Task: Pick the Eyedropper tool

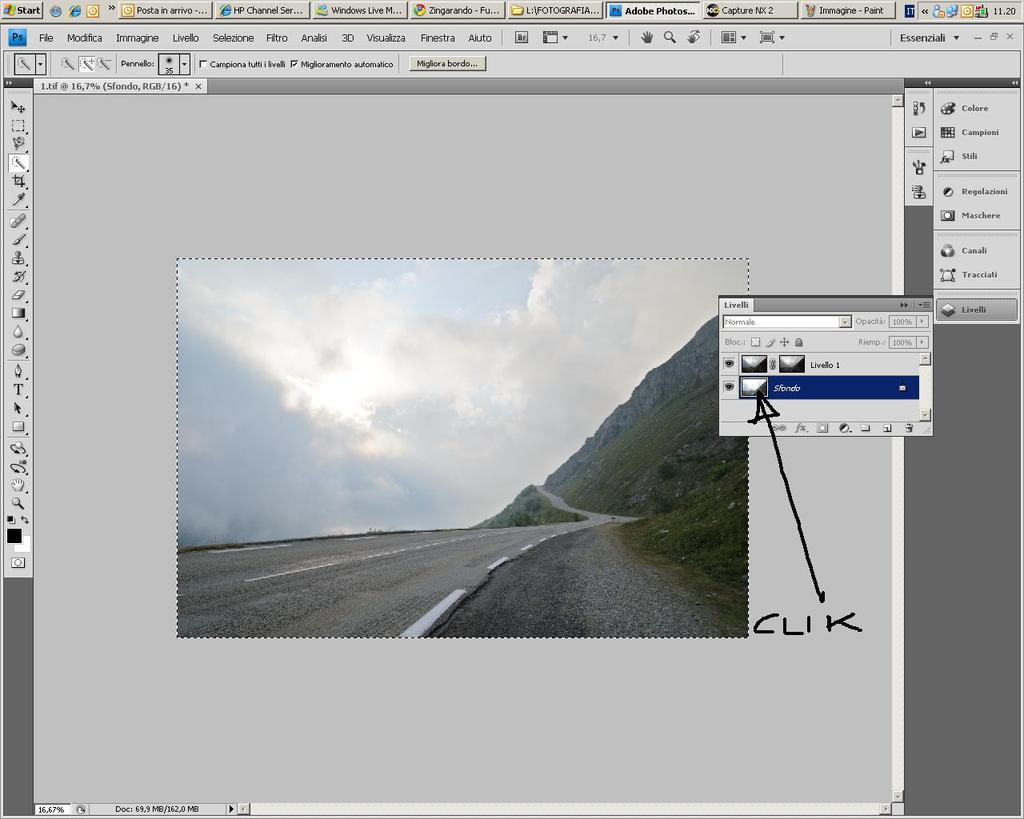Action: [x=18, y=201]
